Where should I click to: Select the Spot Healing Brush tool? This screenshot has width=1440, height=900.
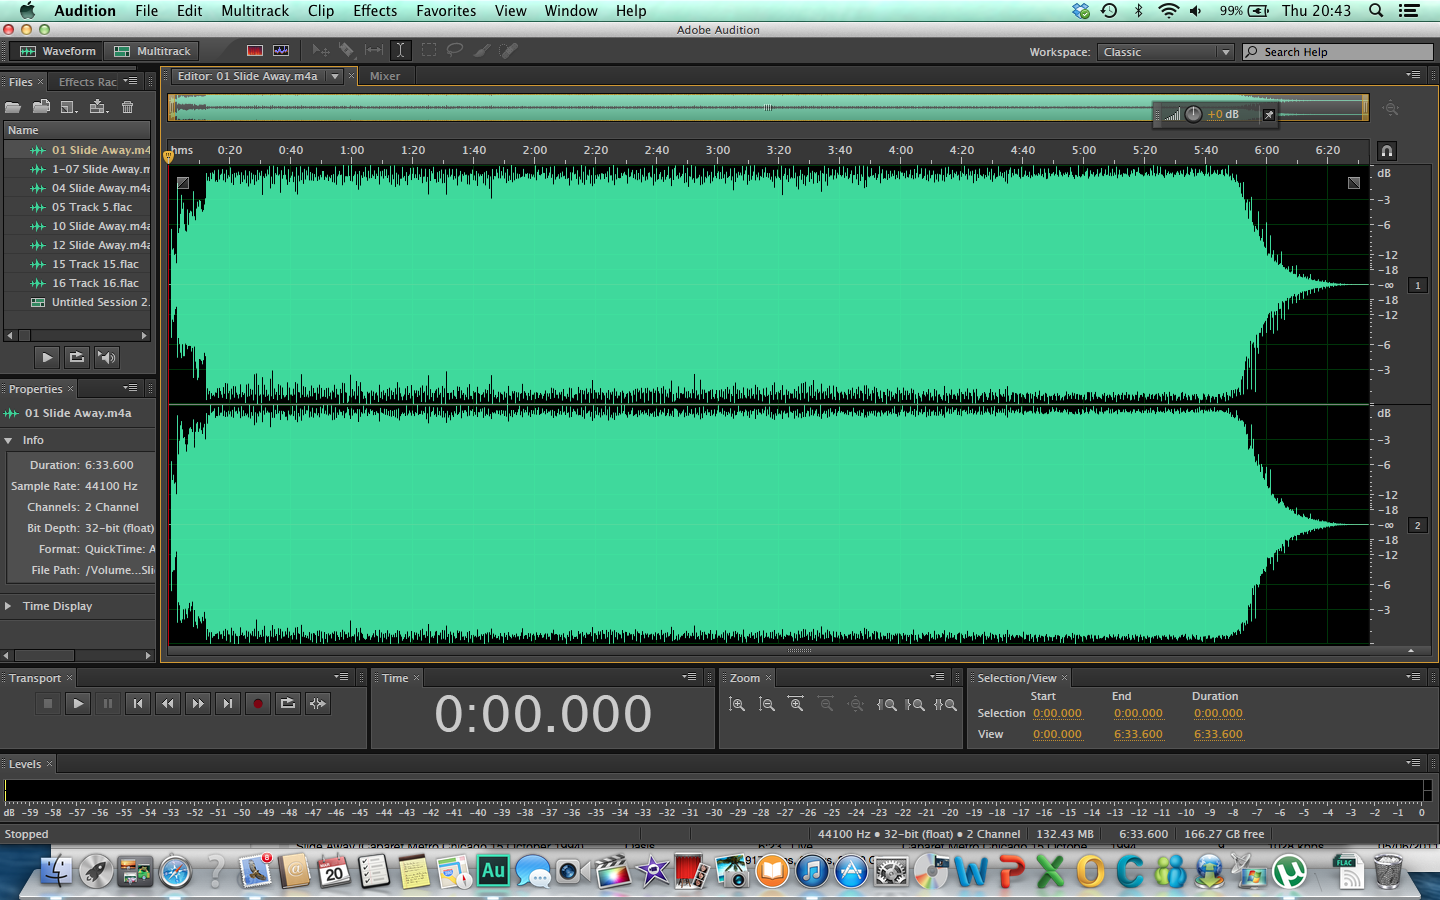509,50
